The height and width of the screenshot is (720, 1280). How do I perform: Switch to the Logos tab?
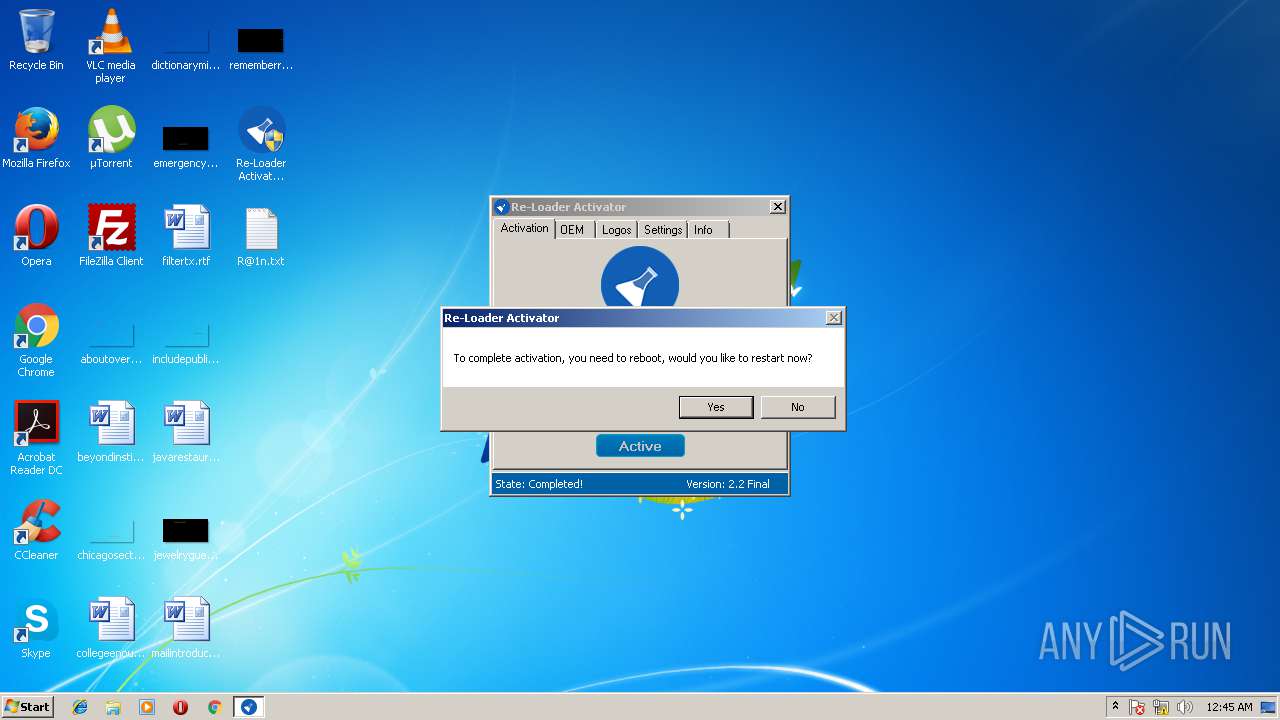(x=616, y=230)
